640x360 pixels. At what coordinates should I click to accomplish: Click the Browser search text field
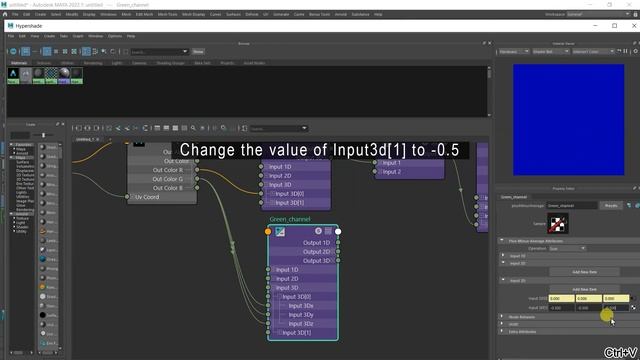156,52
